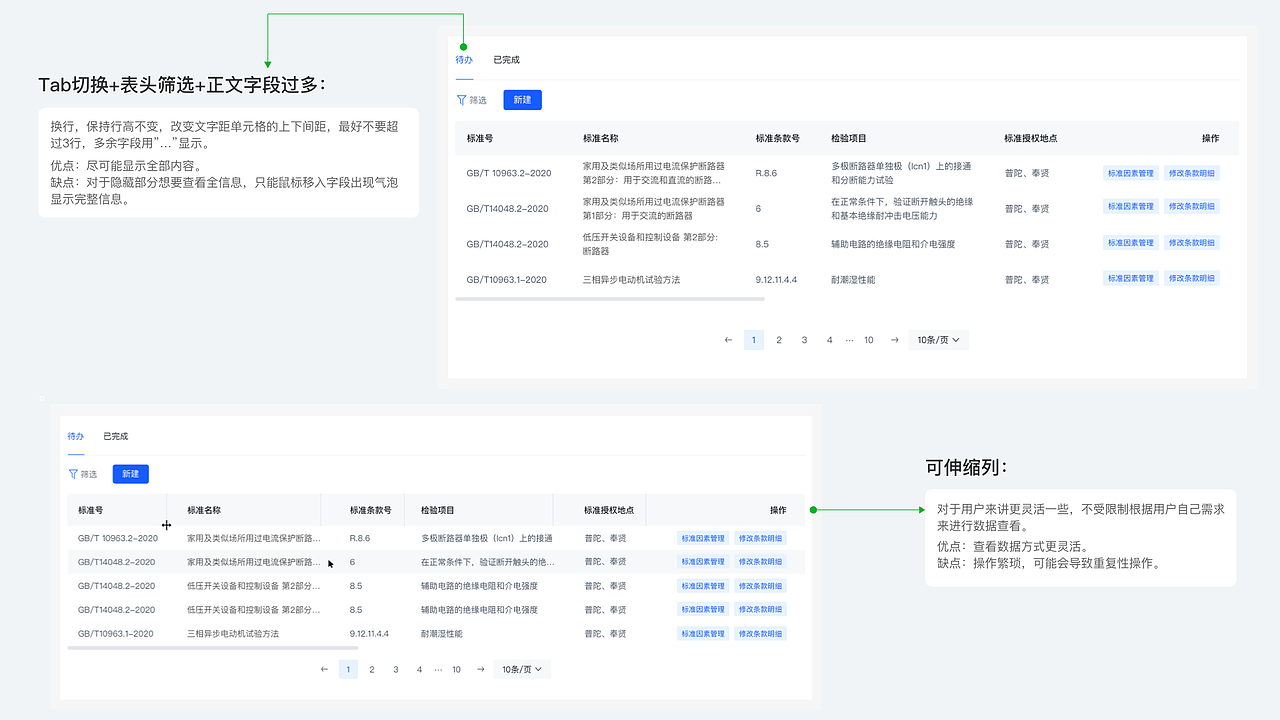Go to previous page arrow in lower table
1280x720 pixels.
pyautogui.click(x=324, y=669)
